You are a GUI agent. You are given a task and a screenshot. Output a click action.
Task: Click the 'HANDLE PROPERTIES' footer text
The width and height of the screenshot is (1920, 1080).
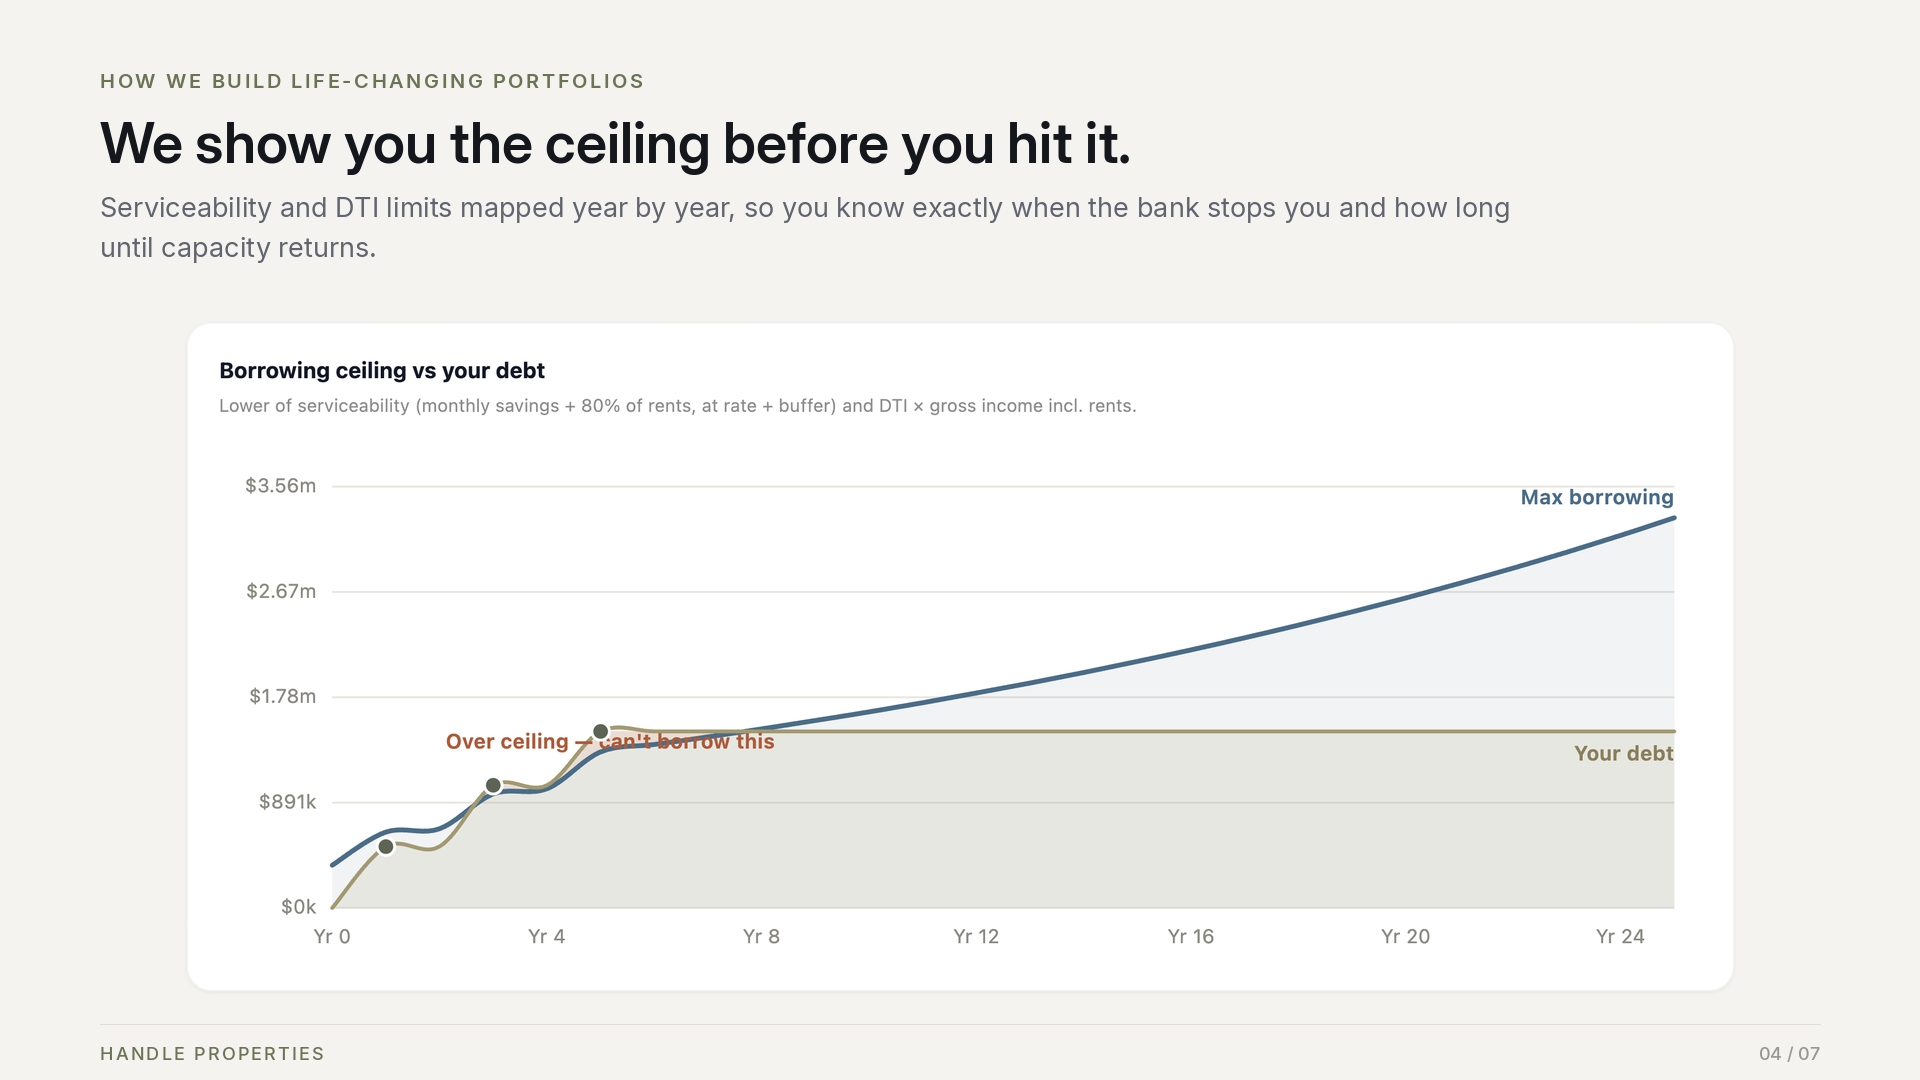[x=212, y=1054]
